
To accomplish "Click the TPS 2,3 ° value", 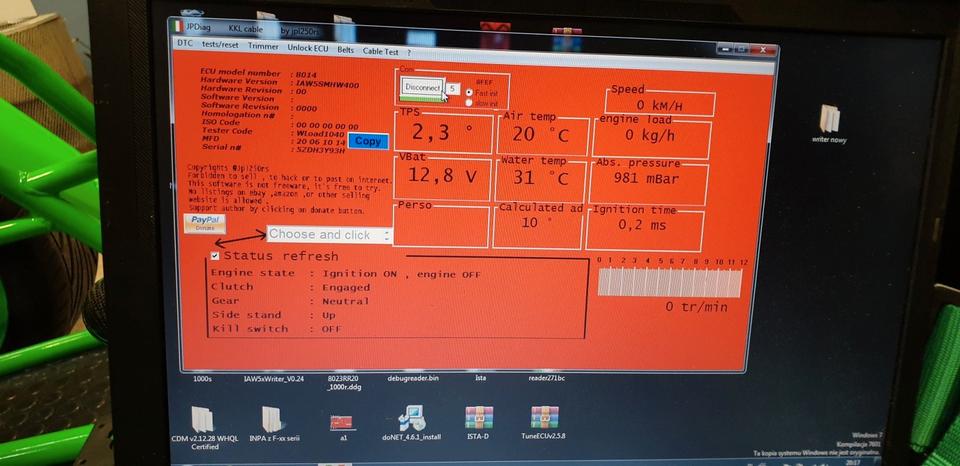I will [442, 132].
